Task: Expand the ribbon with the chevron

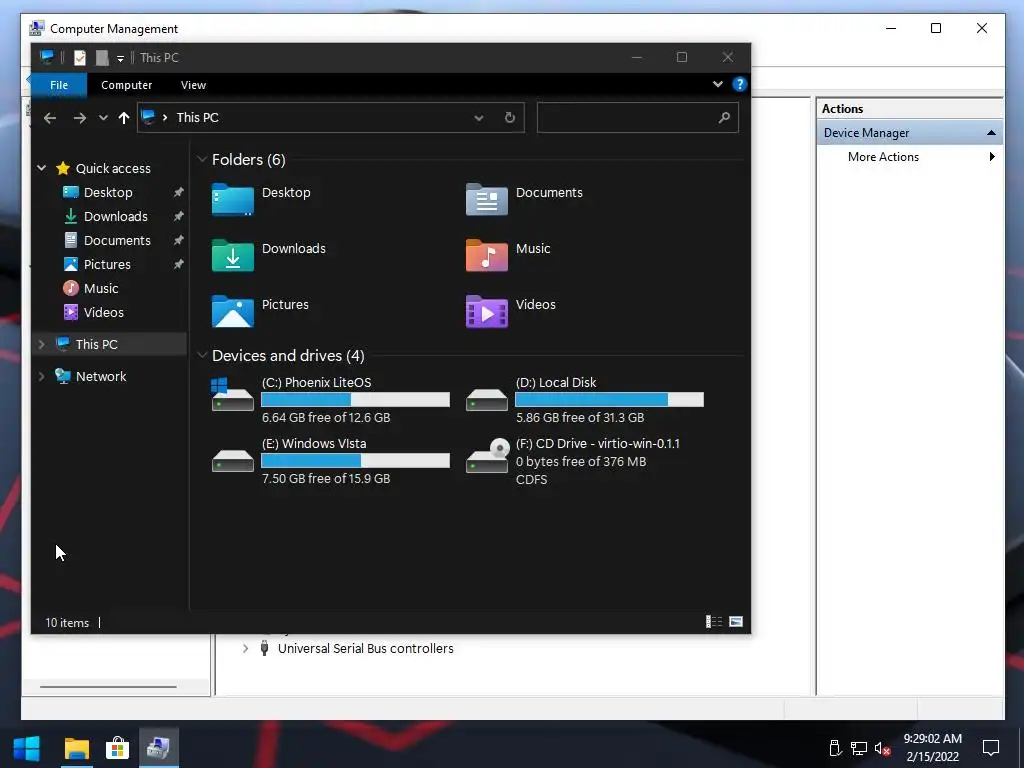Action: click(718, 84)
